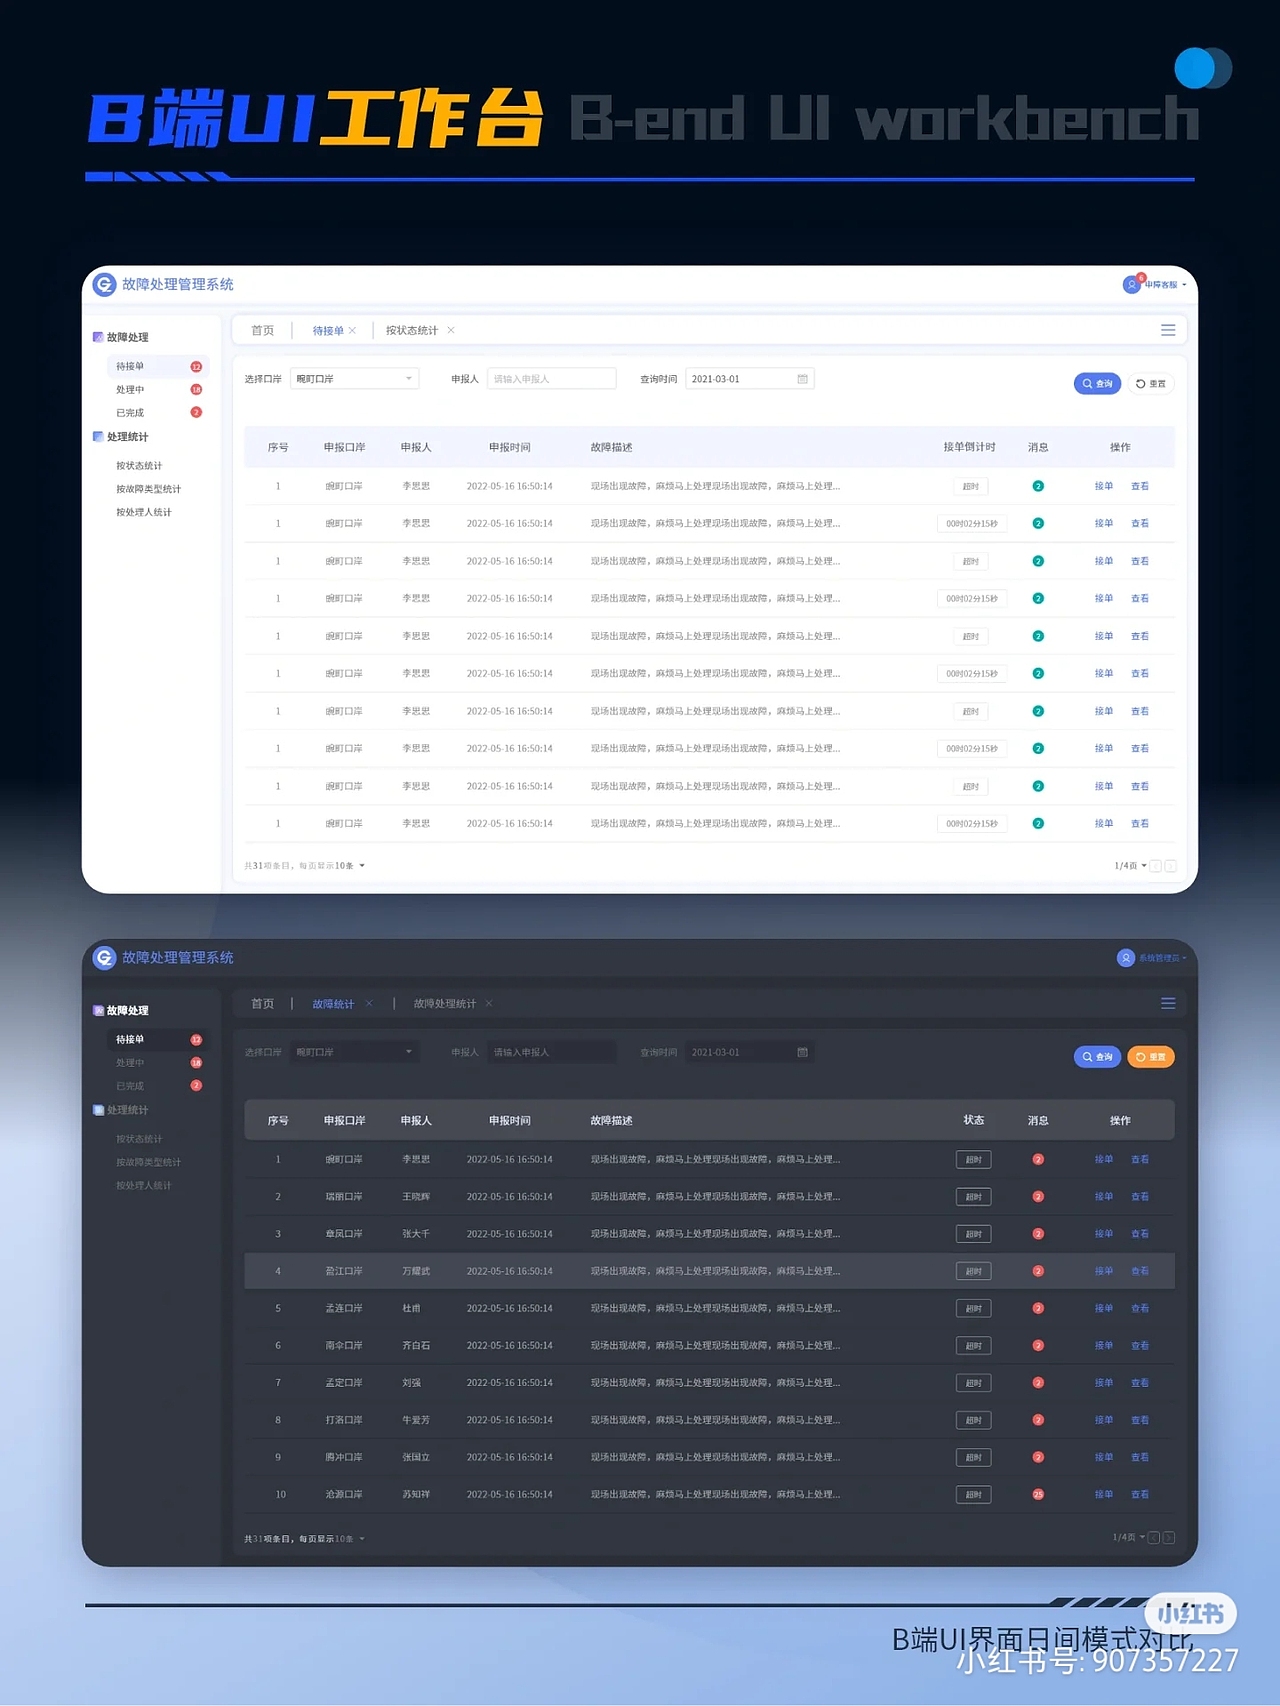Go to the next page in dark-panel pagination

(1169, 1538)
